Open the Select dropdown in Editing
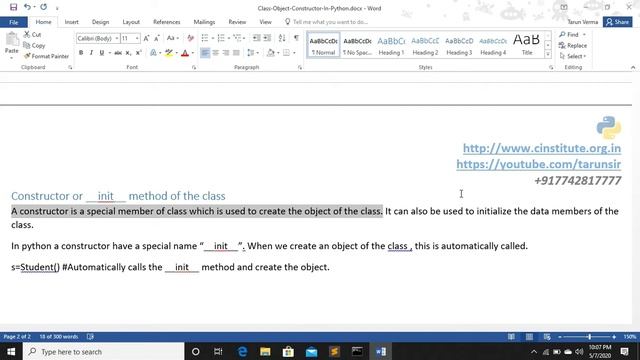This screenshot has width=640, height=360. tap(573, 56)
